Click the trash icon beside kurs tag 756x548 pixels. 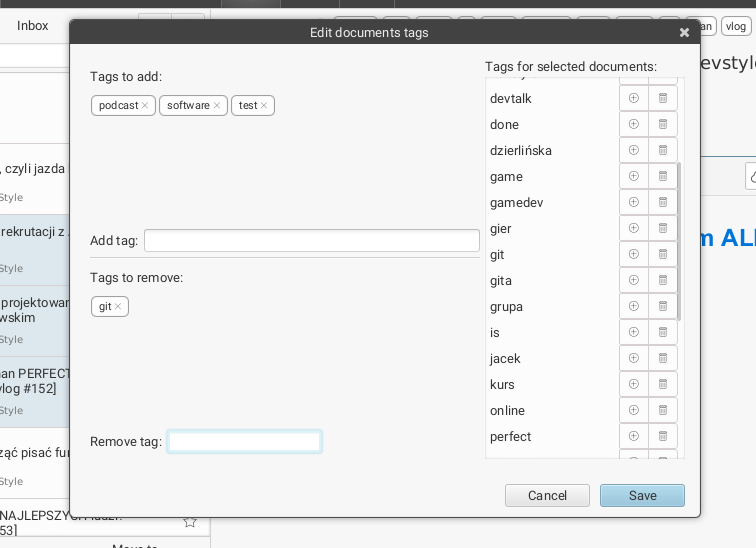click(662, 384)
